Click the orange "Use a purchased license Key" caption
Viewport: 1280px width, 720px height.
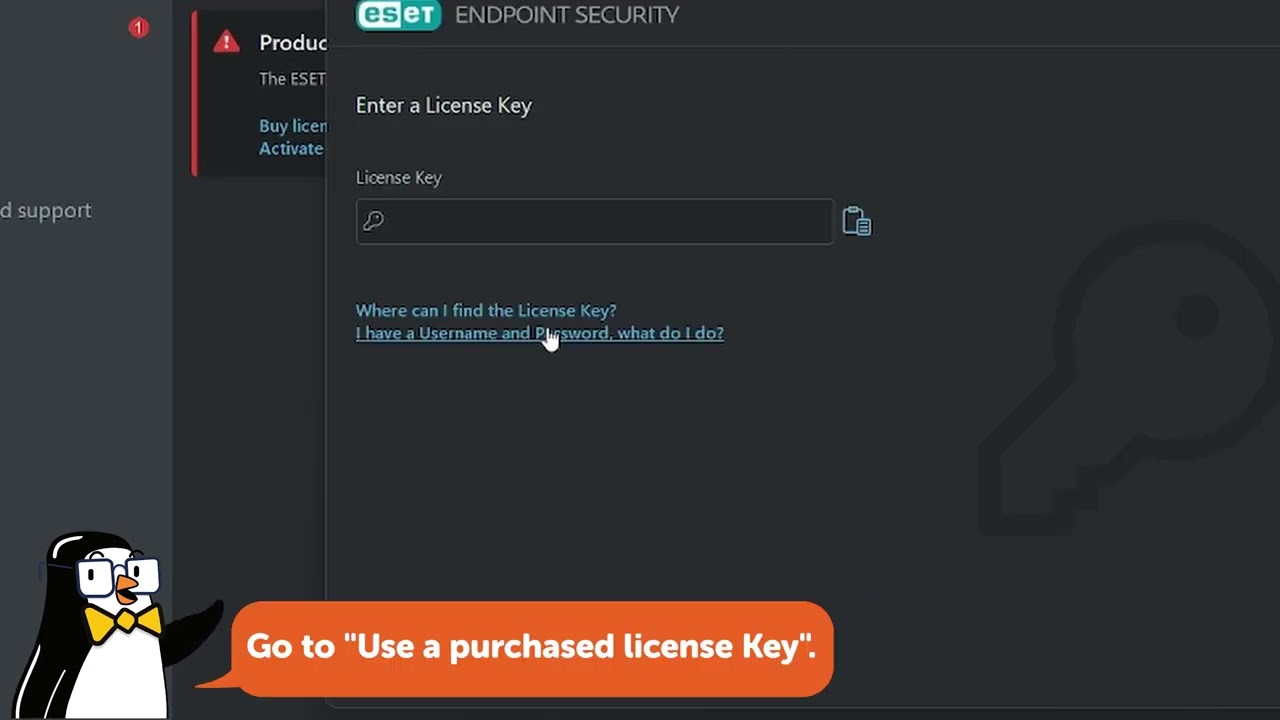click(531, 647)
